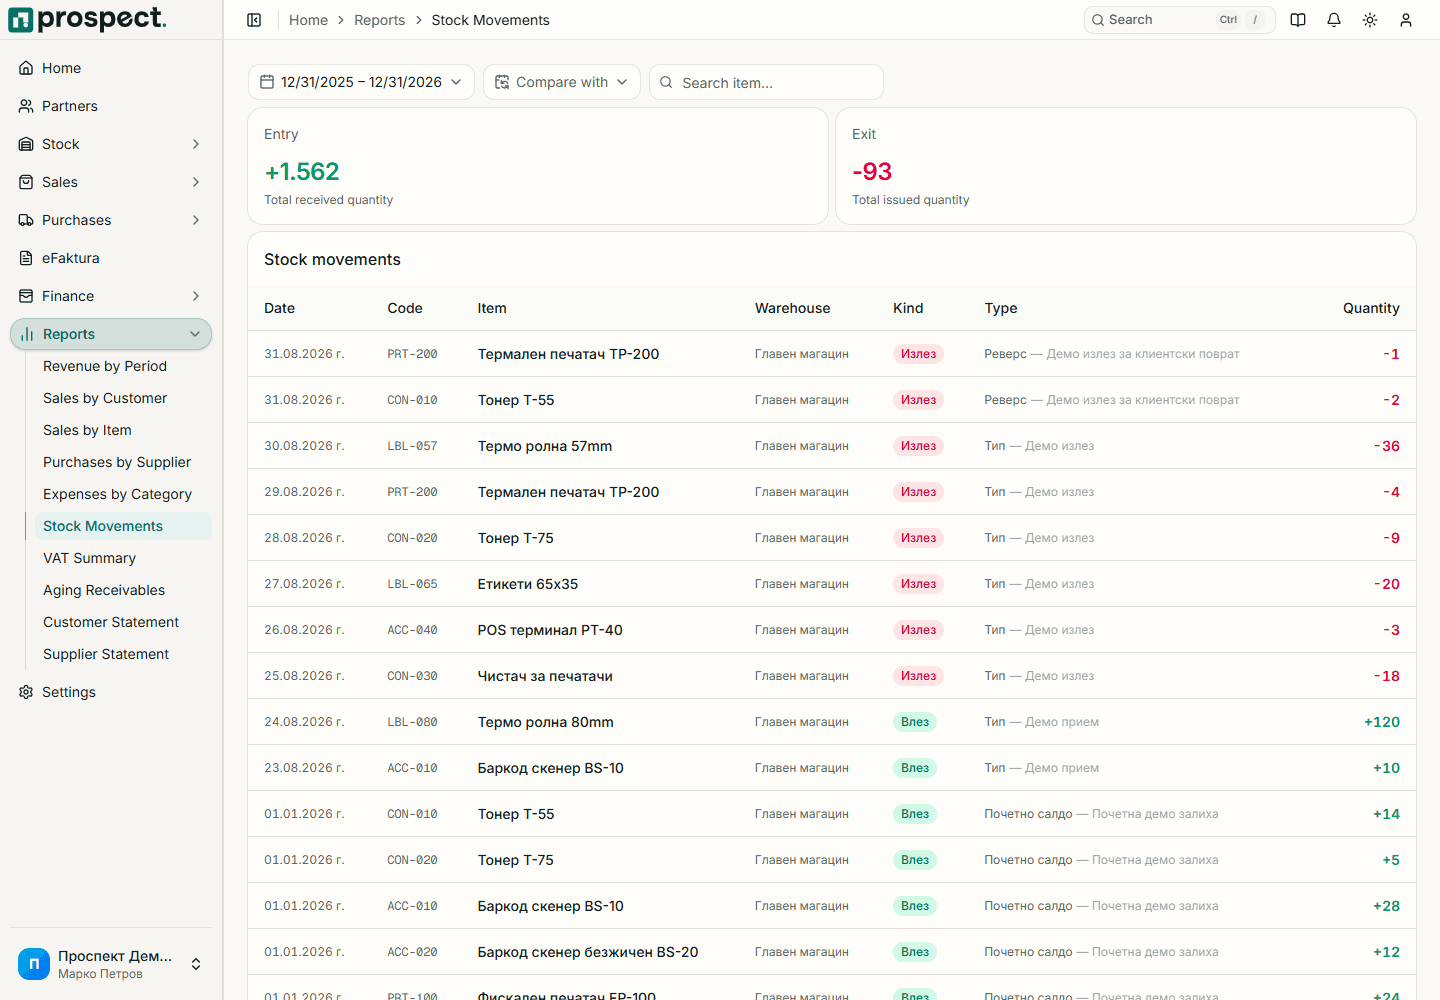Viewport: 1440px width, 1000px height.
Task: Click the Stock warehouse icon
Action: click(26, 144)
